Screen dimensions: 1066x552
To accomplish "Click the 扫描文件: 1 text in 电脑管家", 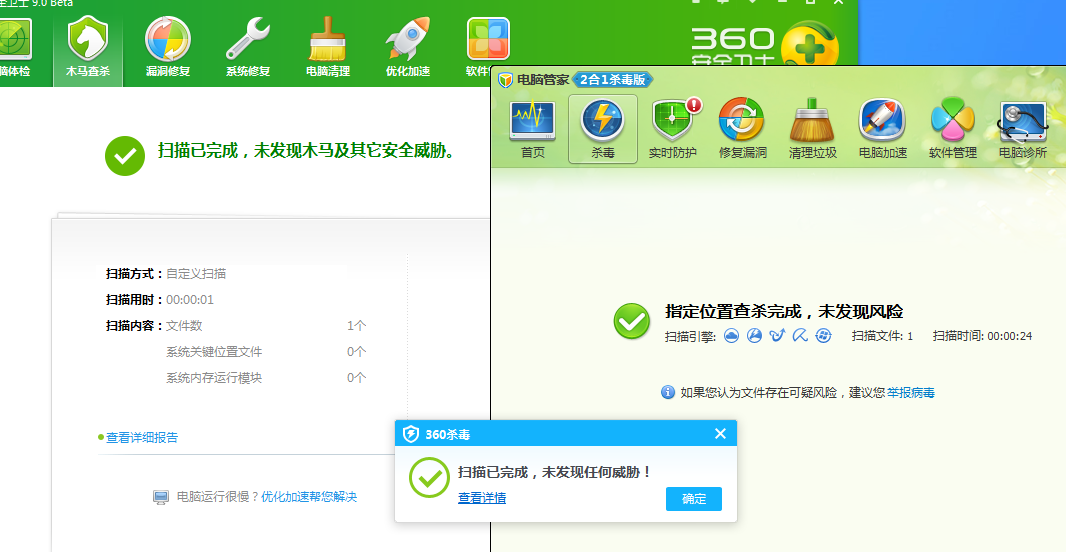I will tap(882, 335).
